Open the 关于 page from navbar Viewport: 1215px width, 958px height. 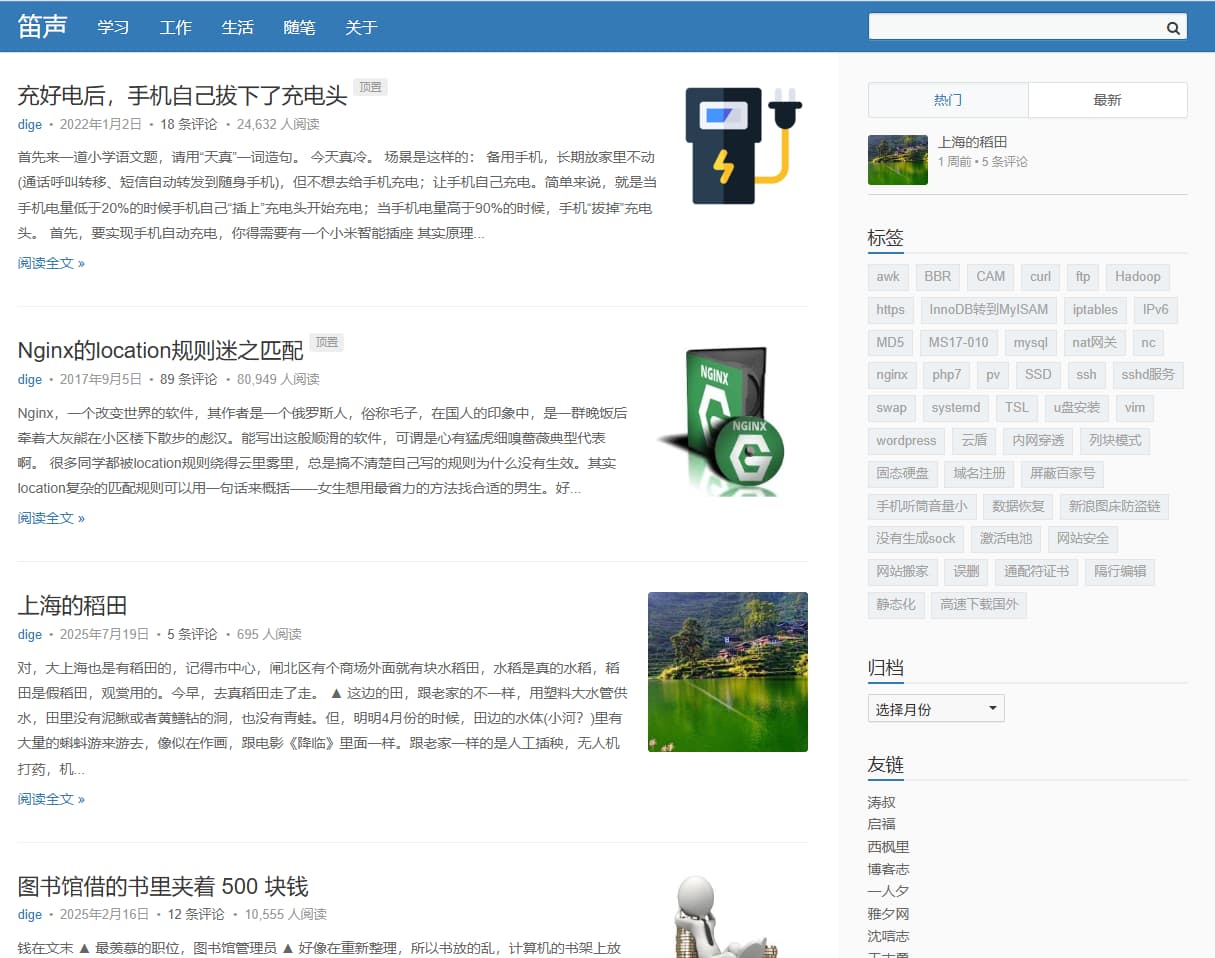[x=361, y=27]
